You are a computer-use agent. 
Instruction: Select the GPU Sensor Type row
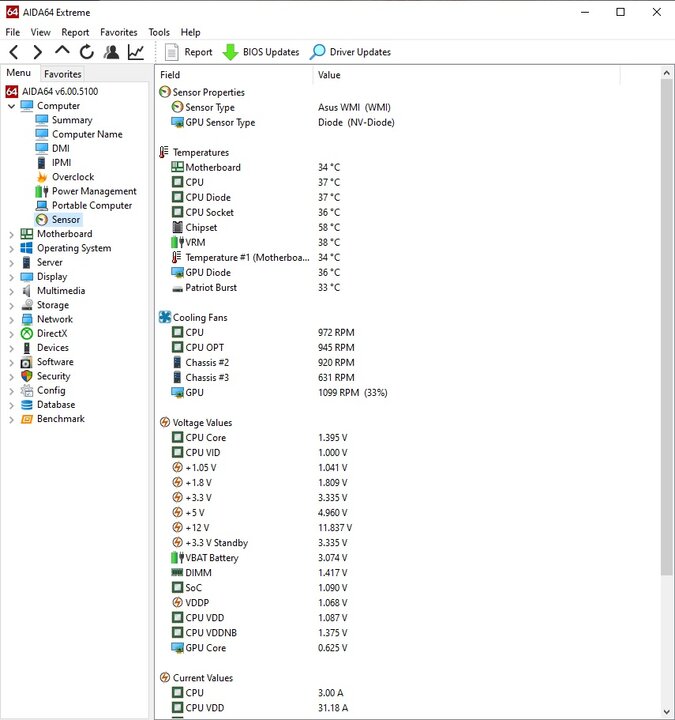pos(282,123)
